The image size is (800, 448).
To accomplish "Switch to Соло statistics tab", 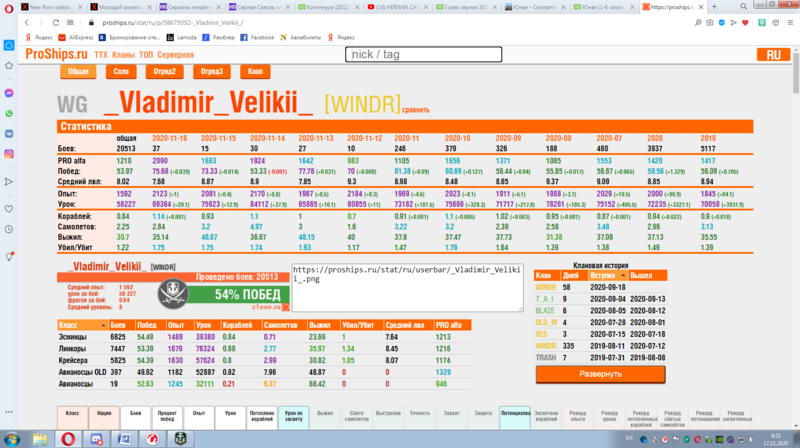I will click(121, 71).
